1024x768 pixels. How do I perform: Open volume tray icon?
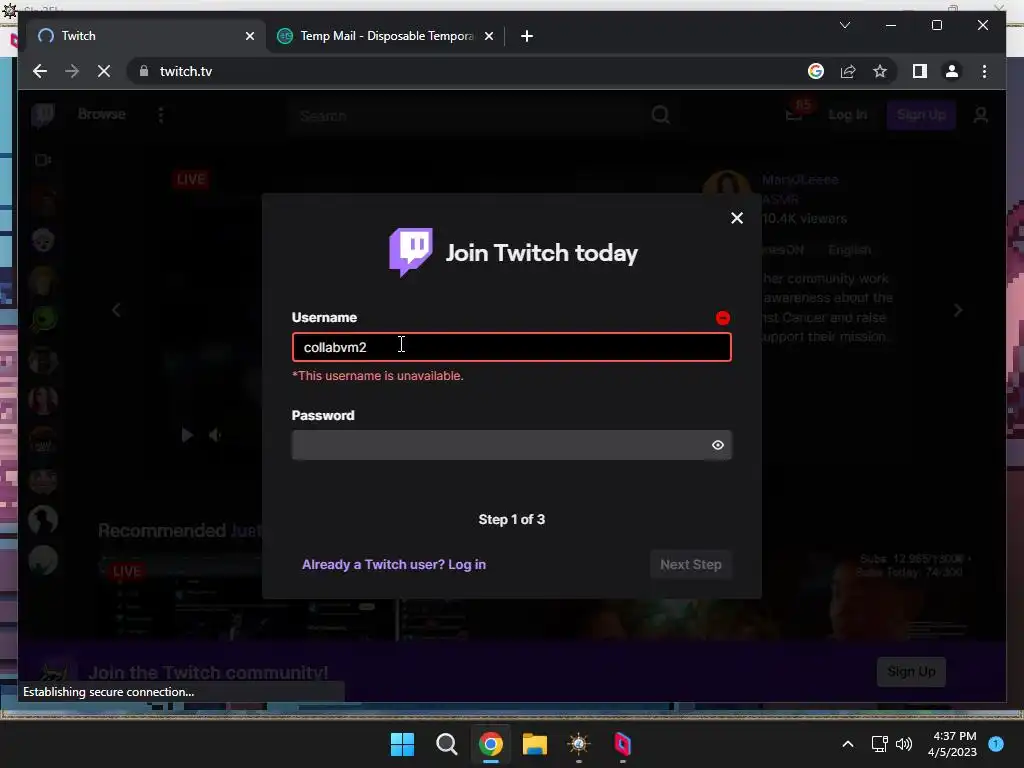[904, 744]
